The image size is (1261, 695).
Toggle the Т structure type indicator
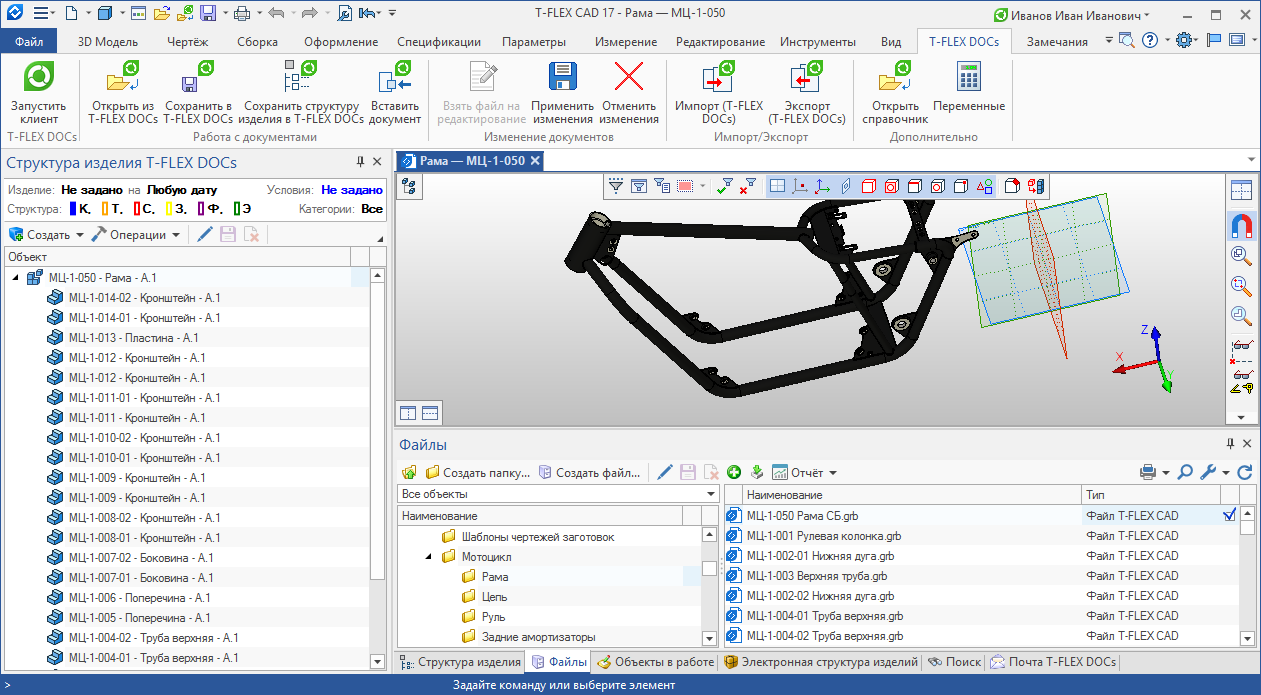tap(112, 209)
